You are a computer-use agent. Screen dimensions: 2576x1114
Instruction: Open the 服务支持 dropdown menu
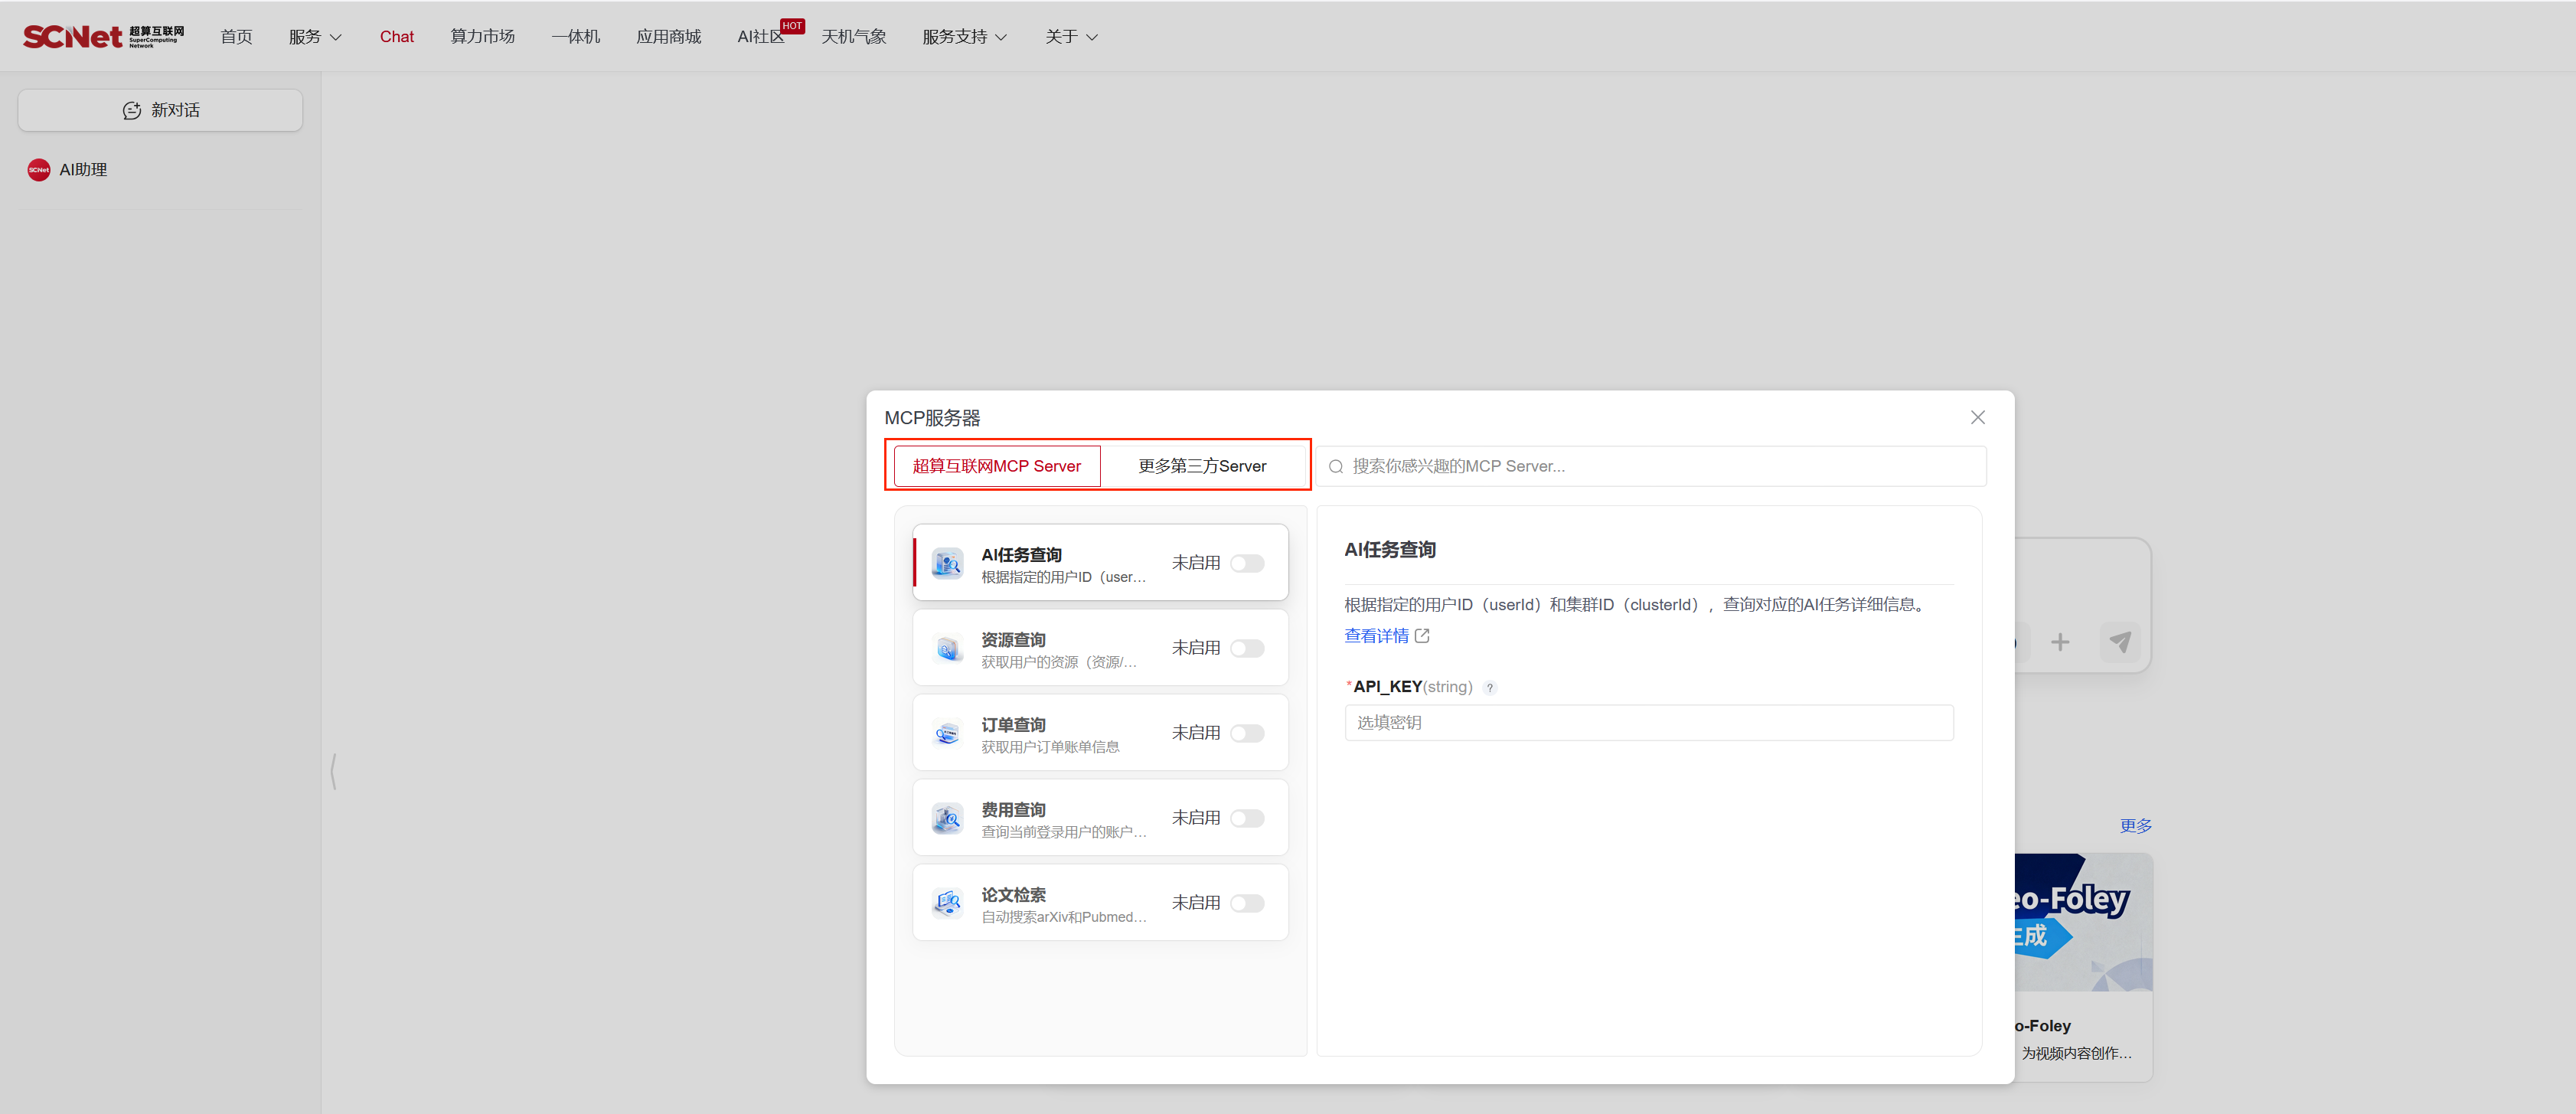coord(964,36)
